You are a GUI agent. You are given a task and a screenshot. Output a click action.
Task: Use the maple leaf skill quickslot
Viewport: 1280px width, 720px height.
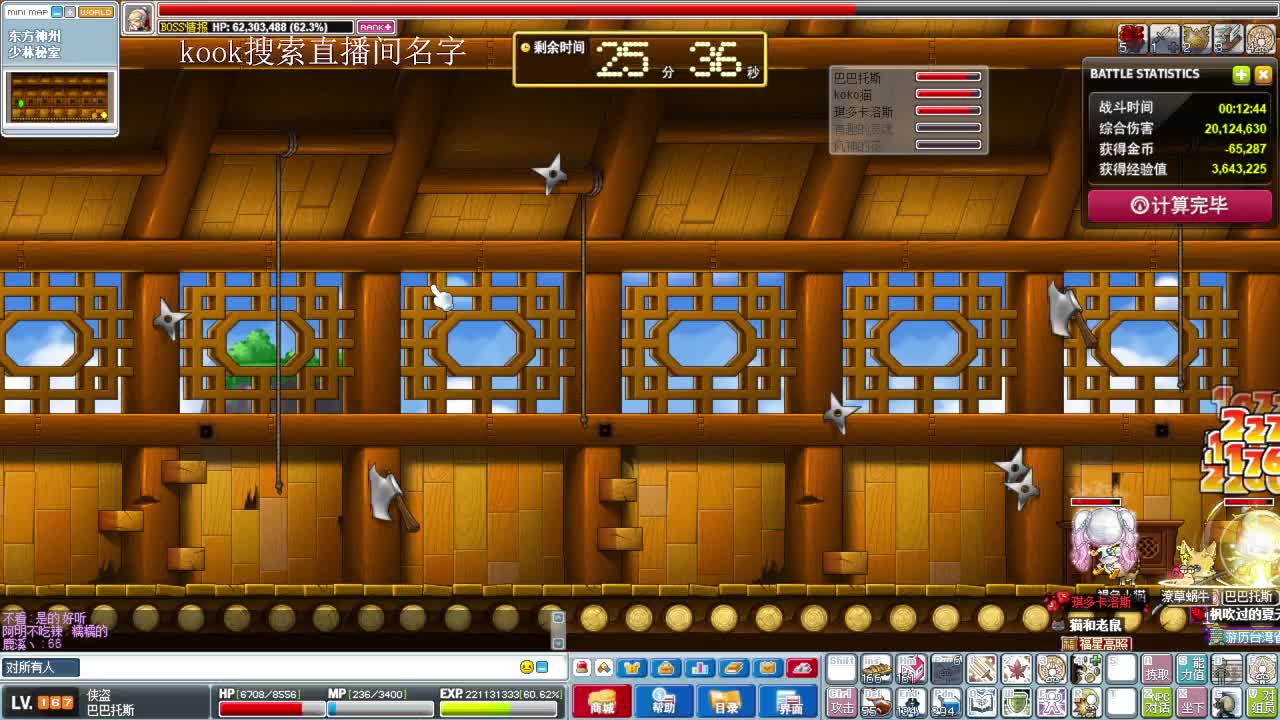click(x=1016, y=669)
